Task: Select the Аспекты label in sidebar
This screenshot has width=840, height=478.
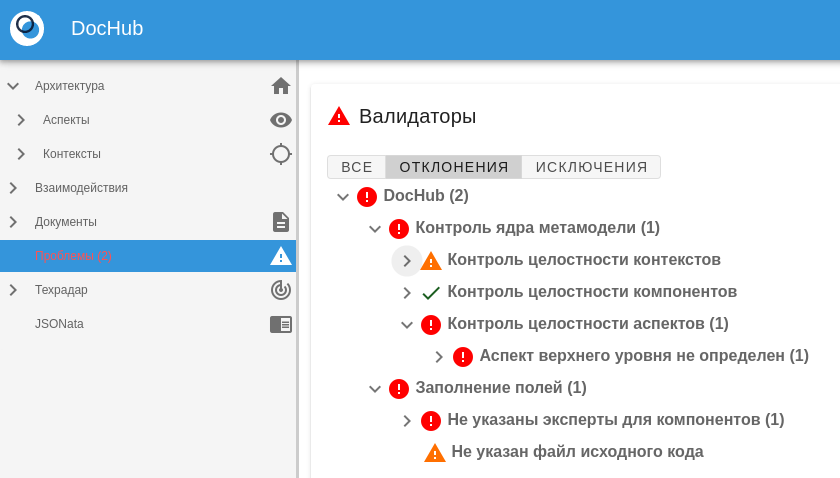Action: pos(66,120)
